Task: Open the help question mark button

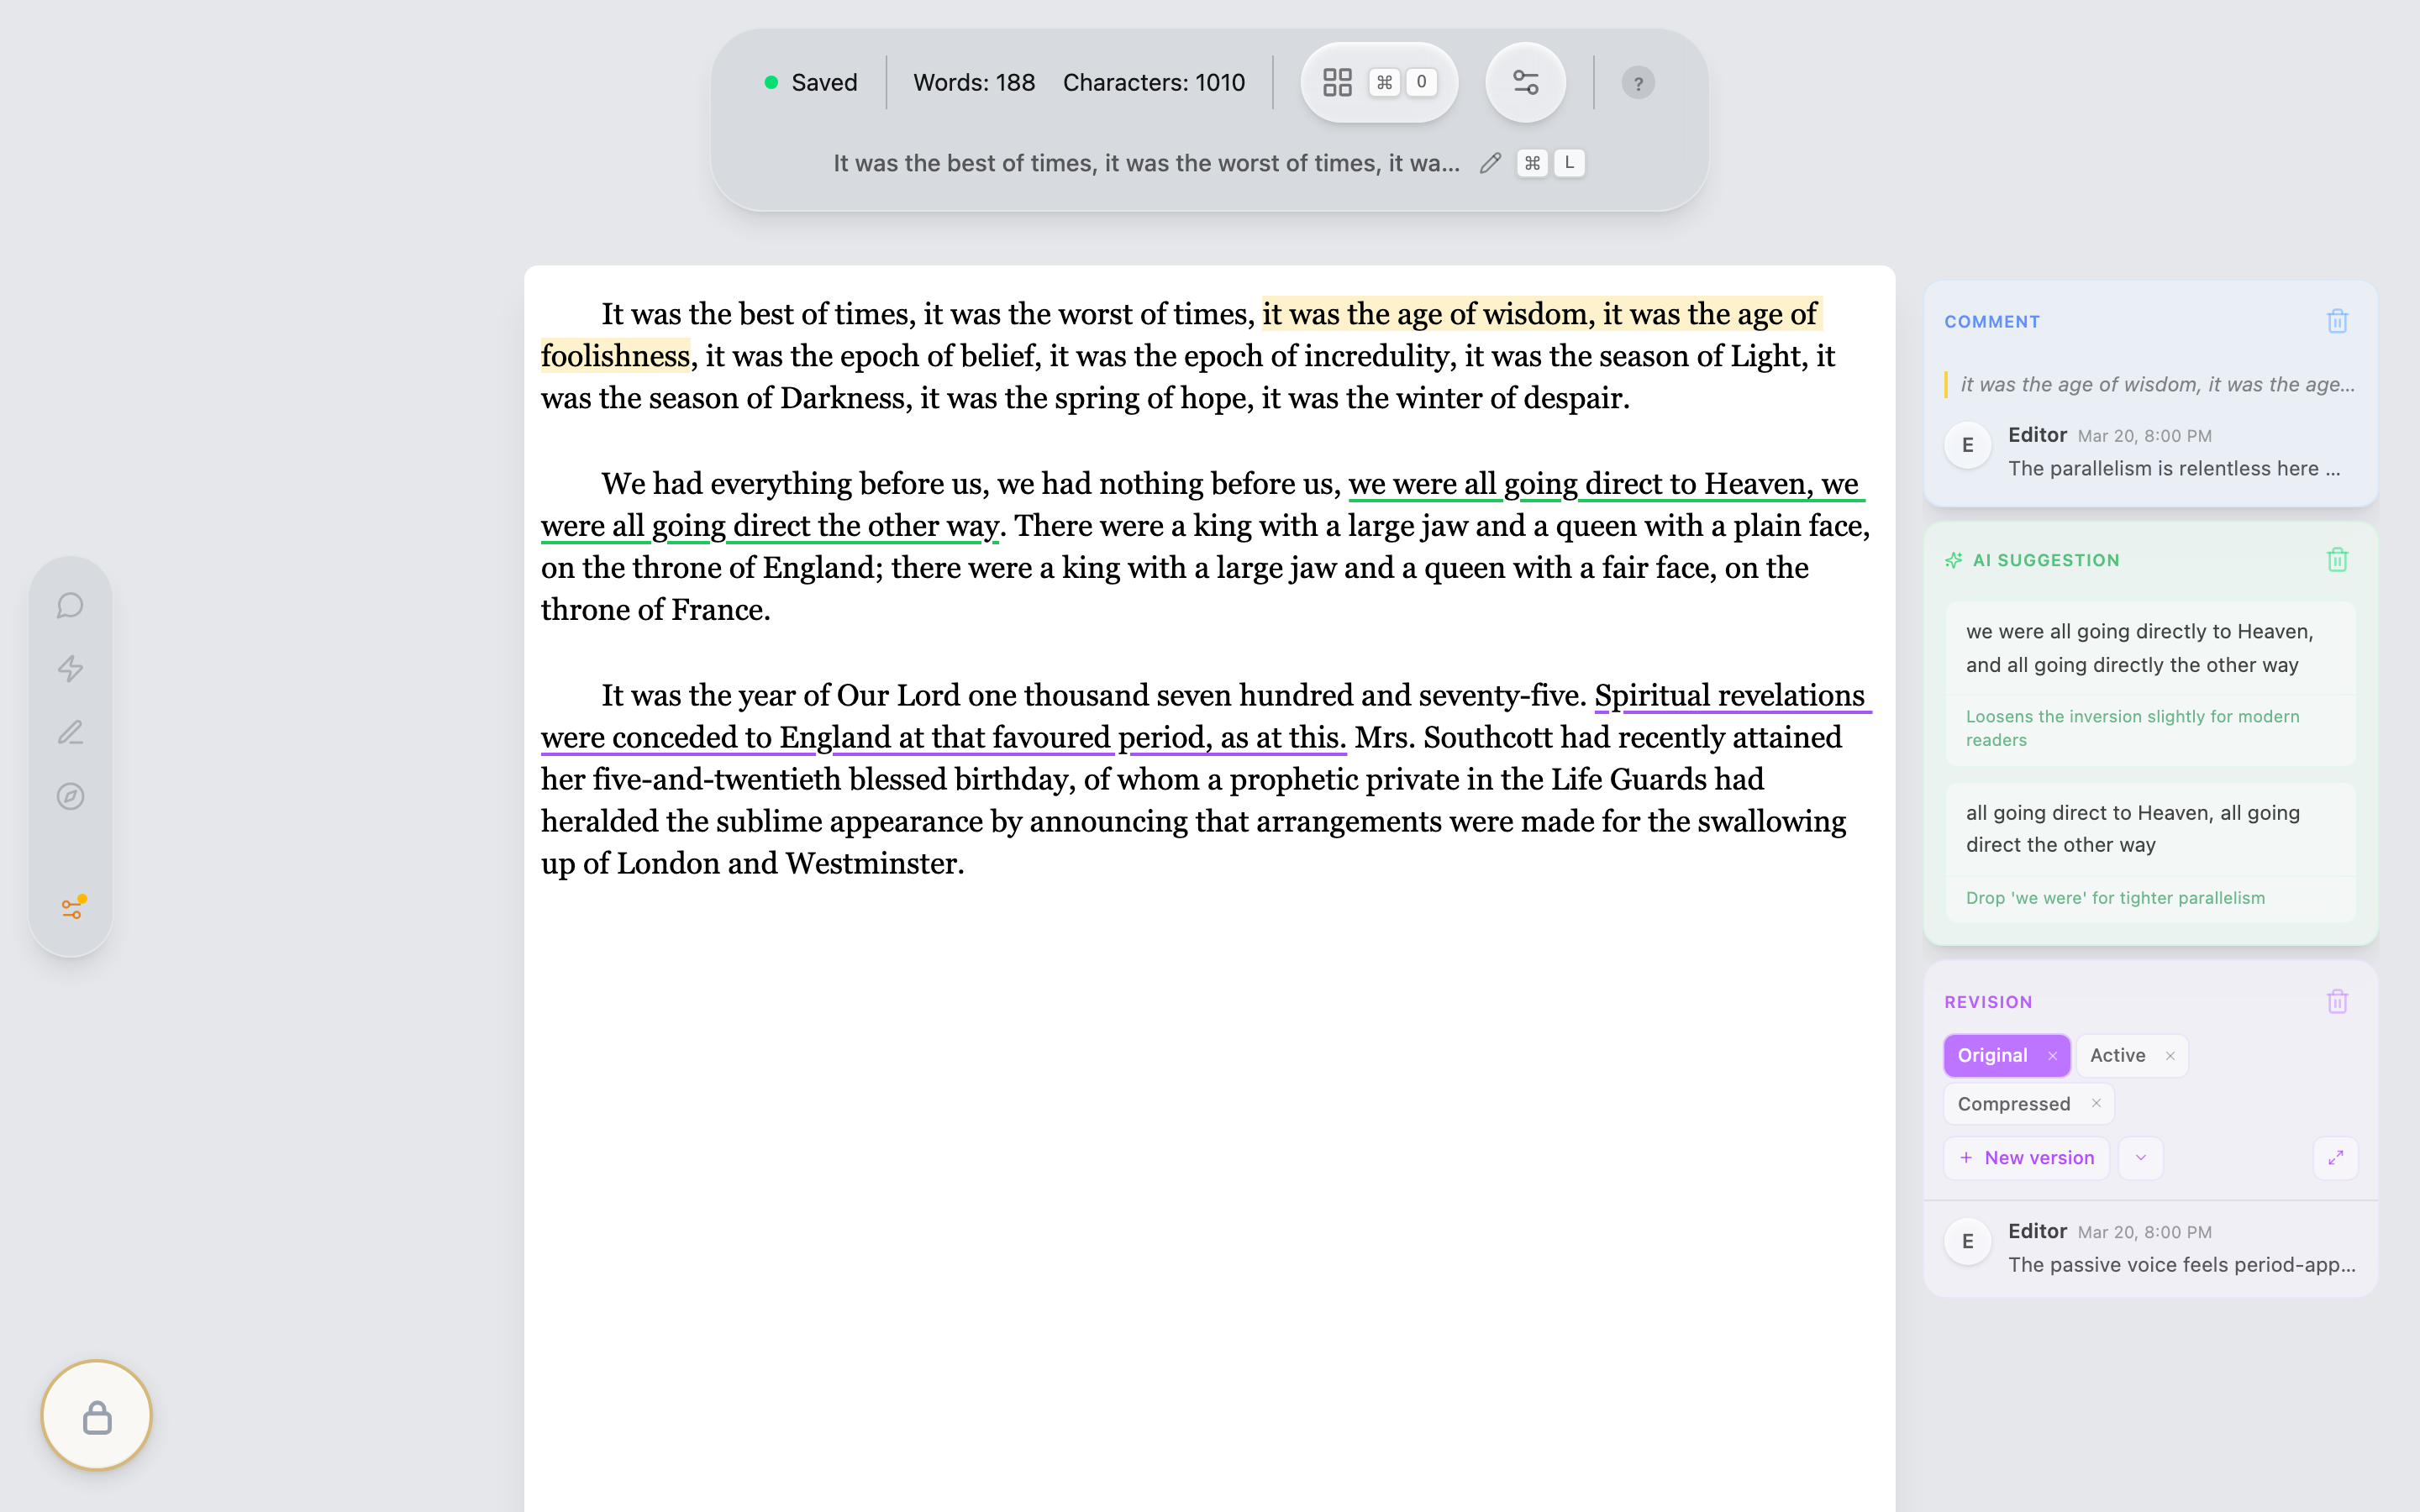Action: [1638, 82]
